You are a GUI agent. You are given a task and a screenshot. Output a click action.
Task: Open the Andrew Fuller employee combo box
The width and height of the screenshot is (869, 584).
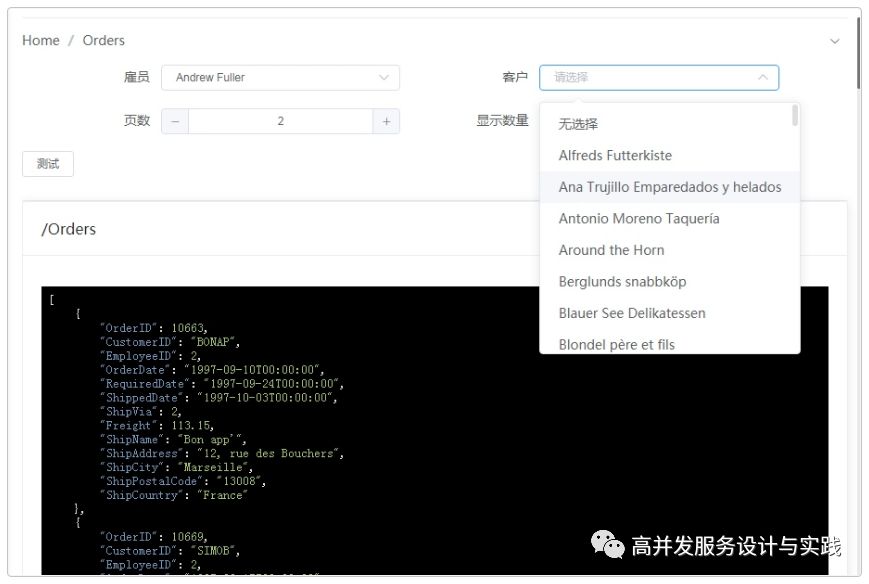click(280, 77)
